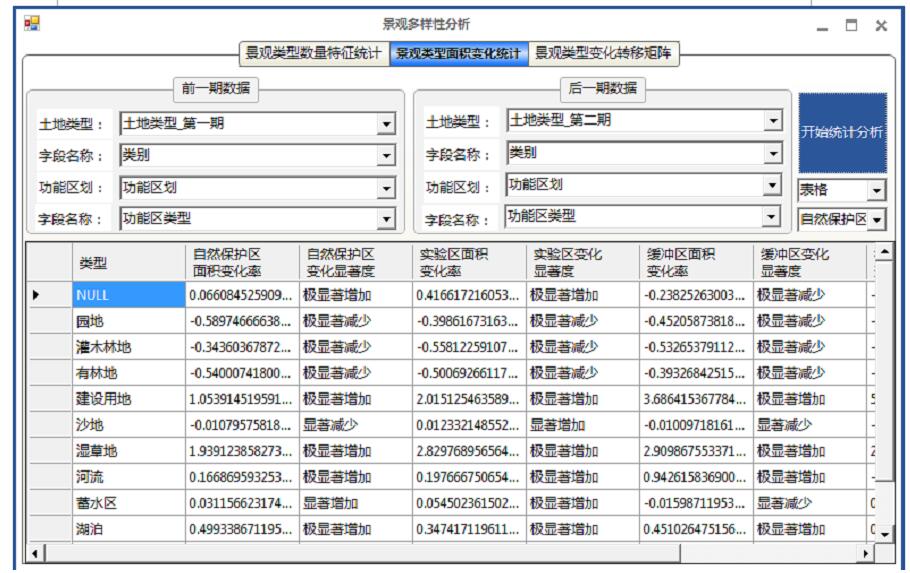
Task: Click the horizontal scrollbar right arrow
Action: click(866, 553)
